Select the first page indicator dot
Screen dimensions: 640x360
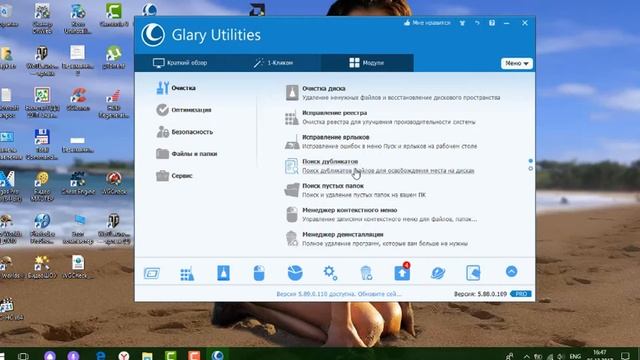tap(530, 161)
